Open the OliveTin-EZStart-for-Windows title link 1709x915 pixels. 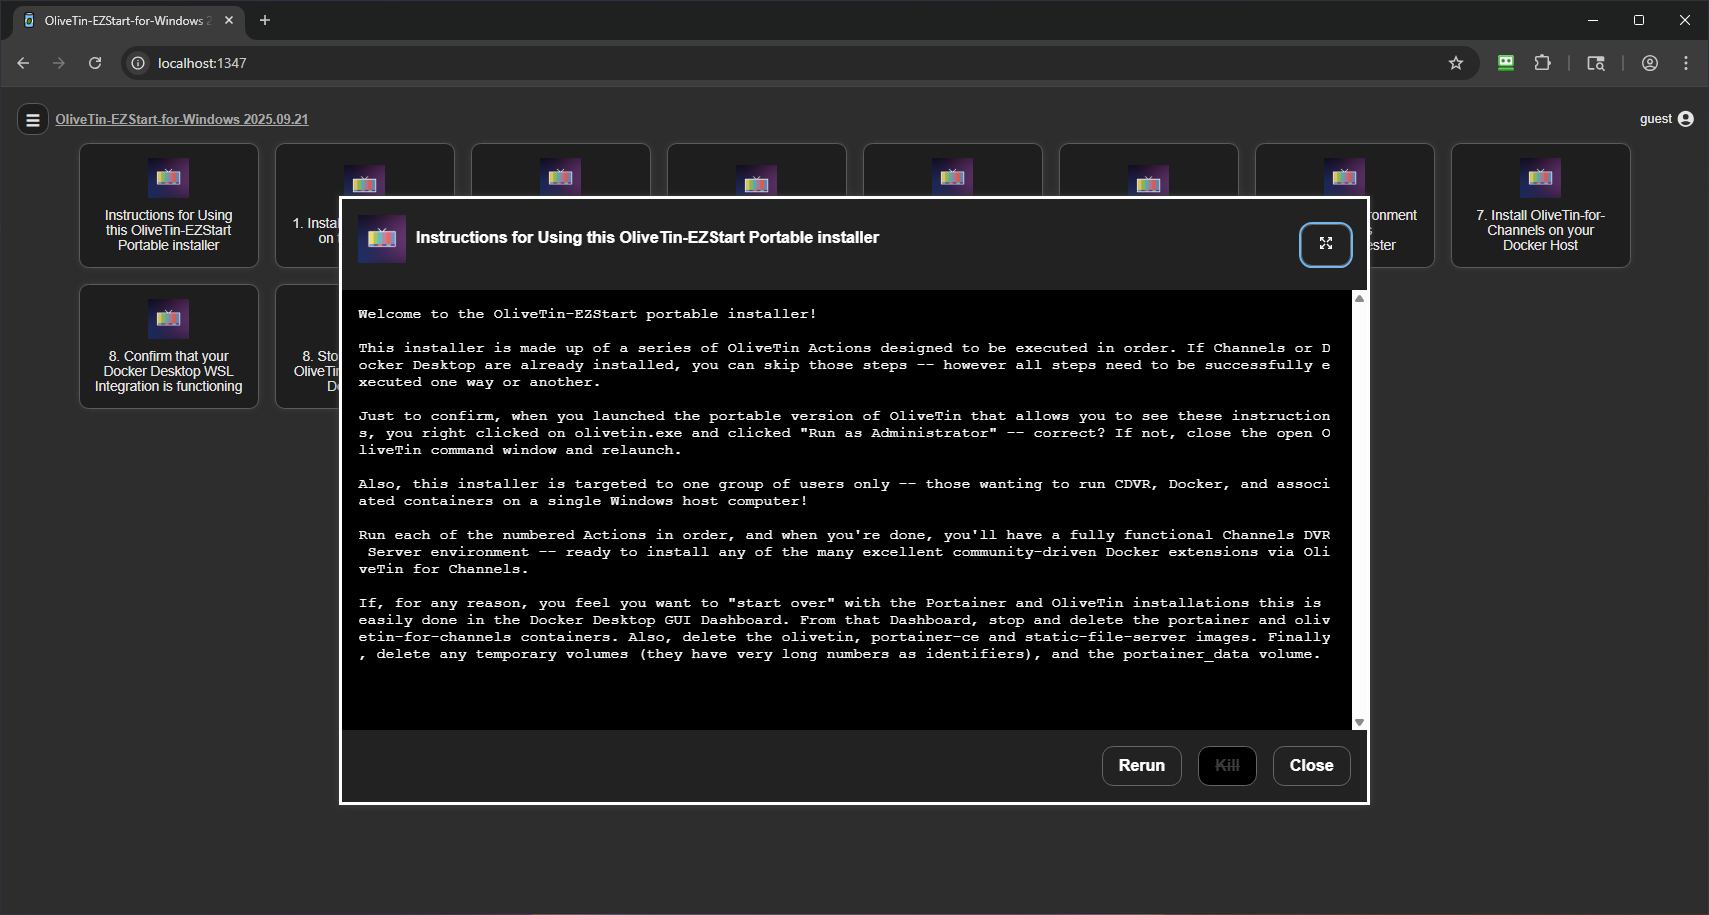[x=182, y=119]
